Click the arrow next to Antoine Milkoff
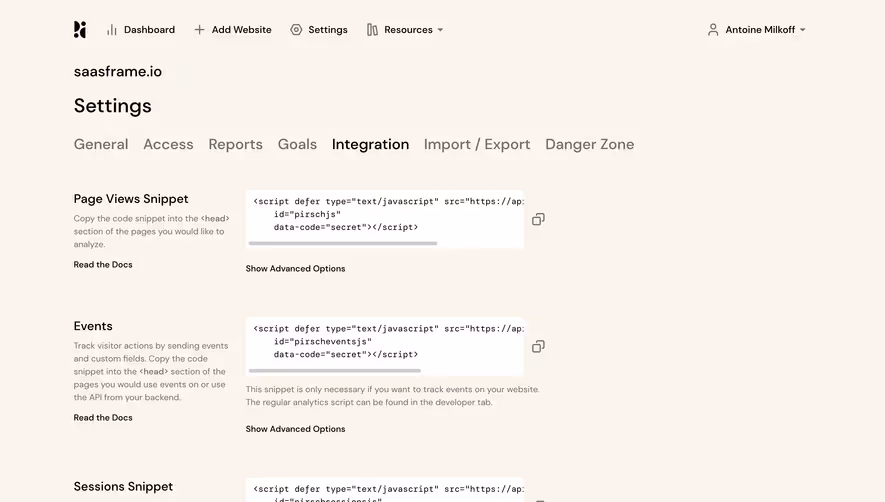885x502 pixels. (x=803, y=30)
